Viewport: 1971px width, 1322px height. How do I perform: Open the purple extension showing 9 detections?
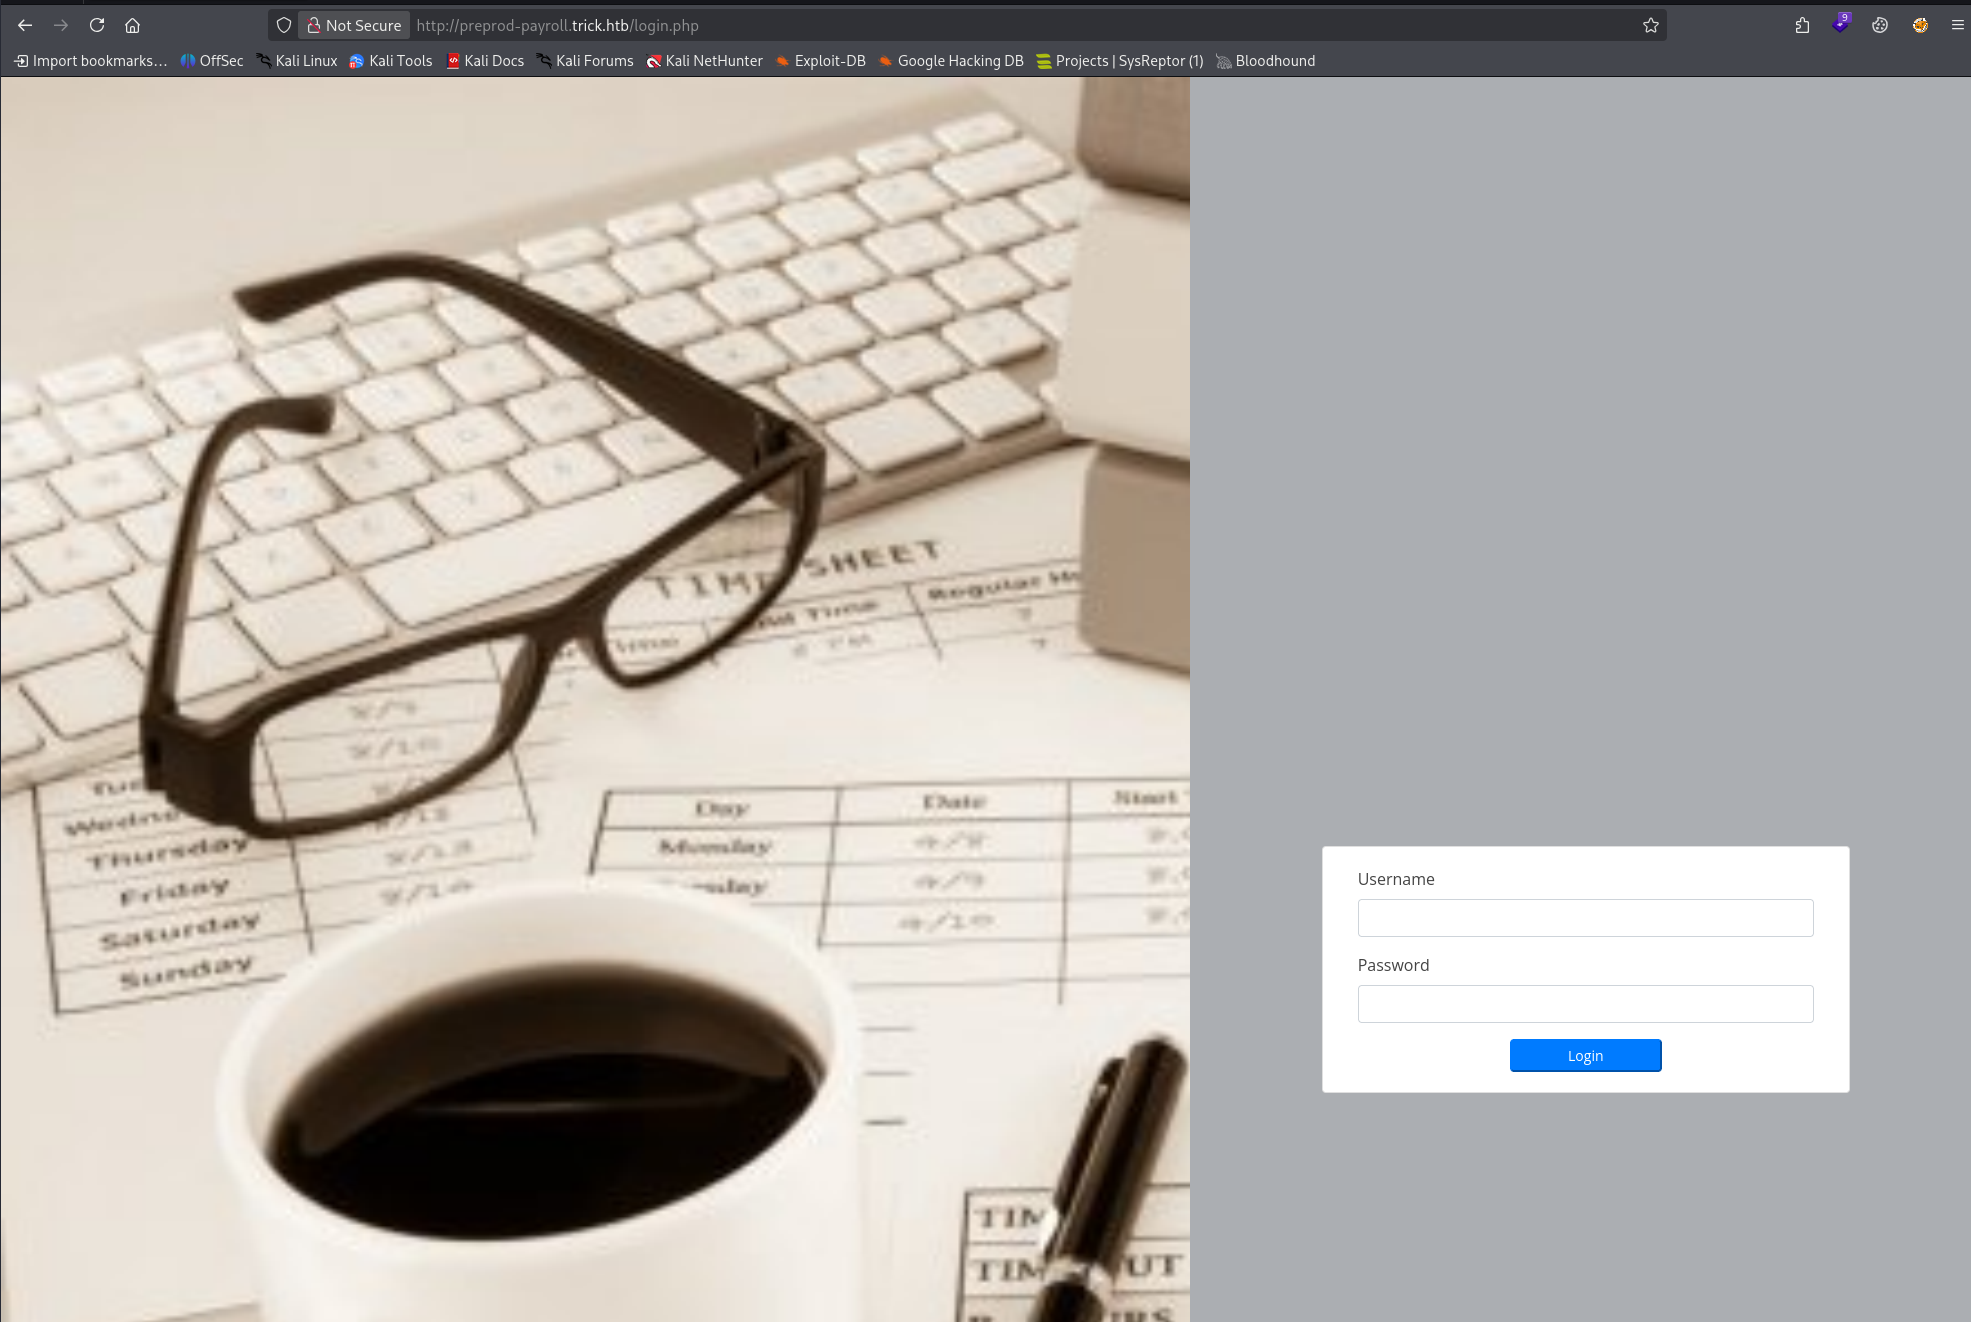tap(1841, 25)
